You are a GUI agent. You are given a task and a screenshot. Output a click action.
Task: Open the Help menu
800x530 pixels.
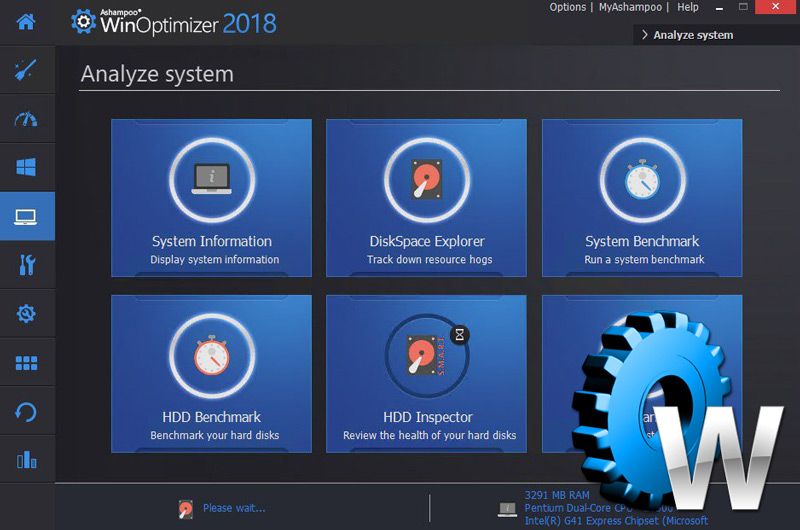pos(688,7)
